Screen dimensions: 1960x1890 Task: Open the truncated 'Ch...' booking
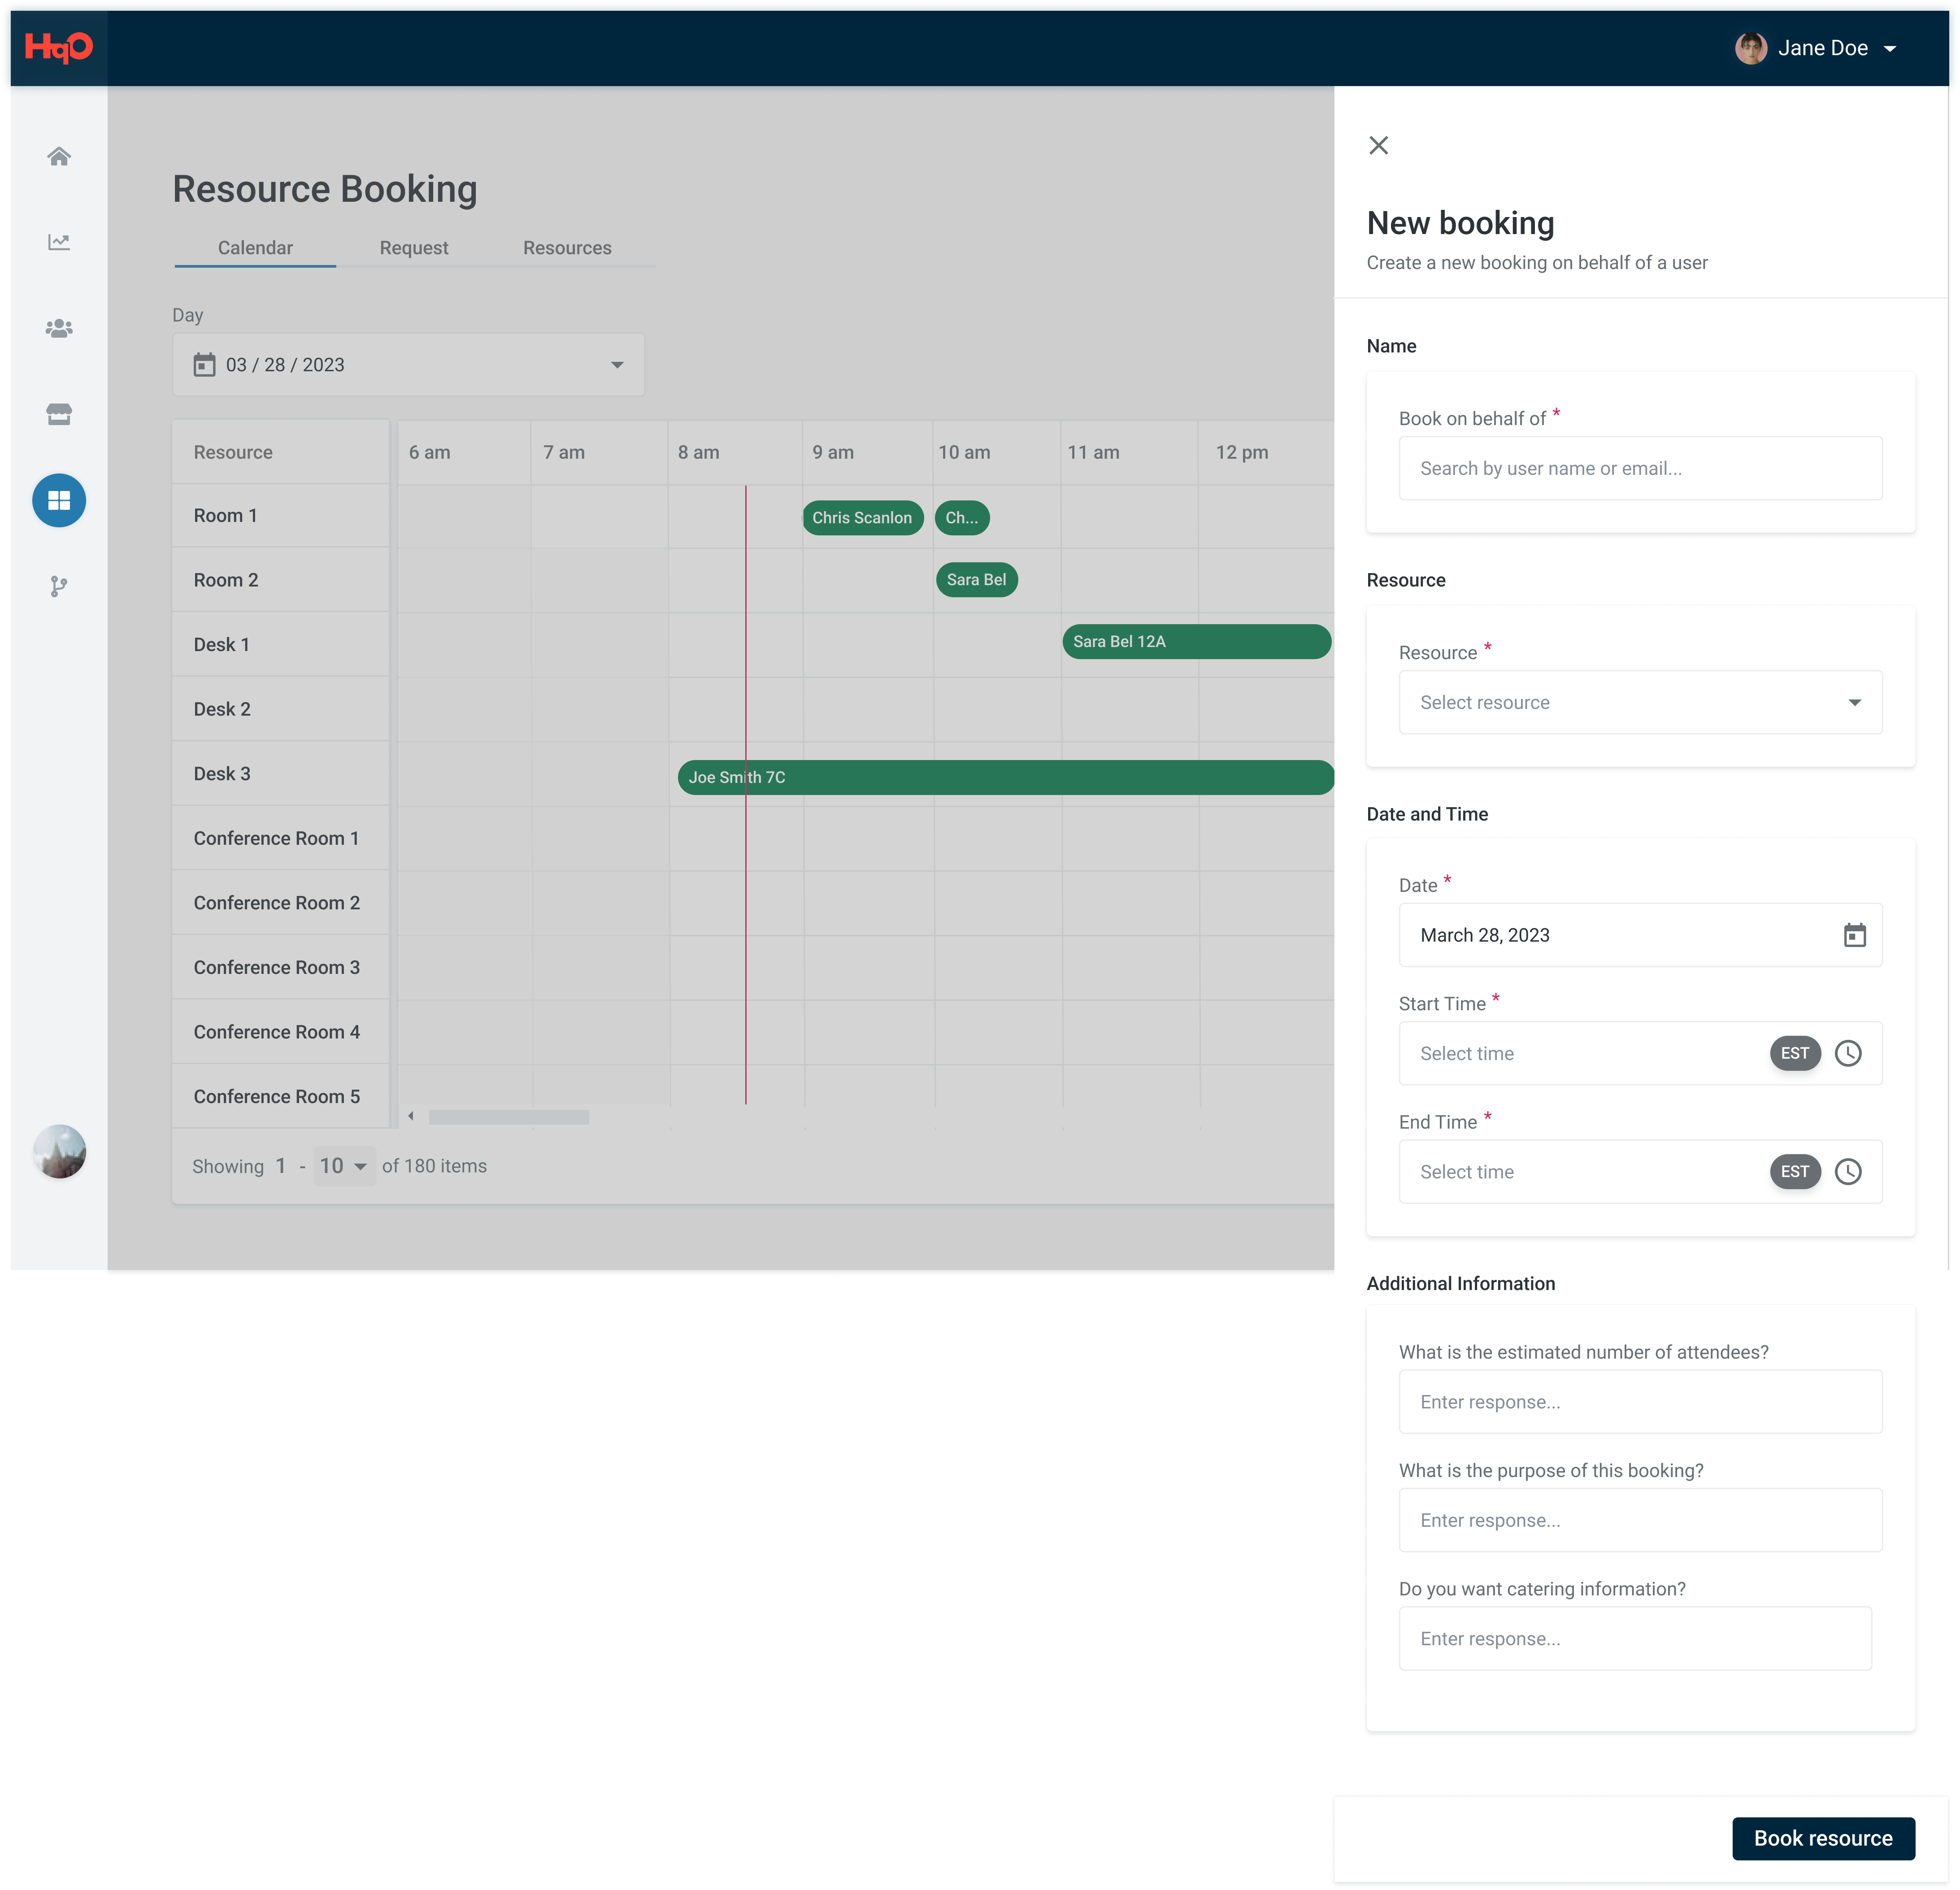(962, 517)
